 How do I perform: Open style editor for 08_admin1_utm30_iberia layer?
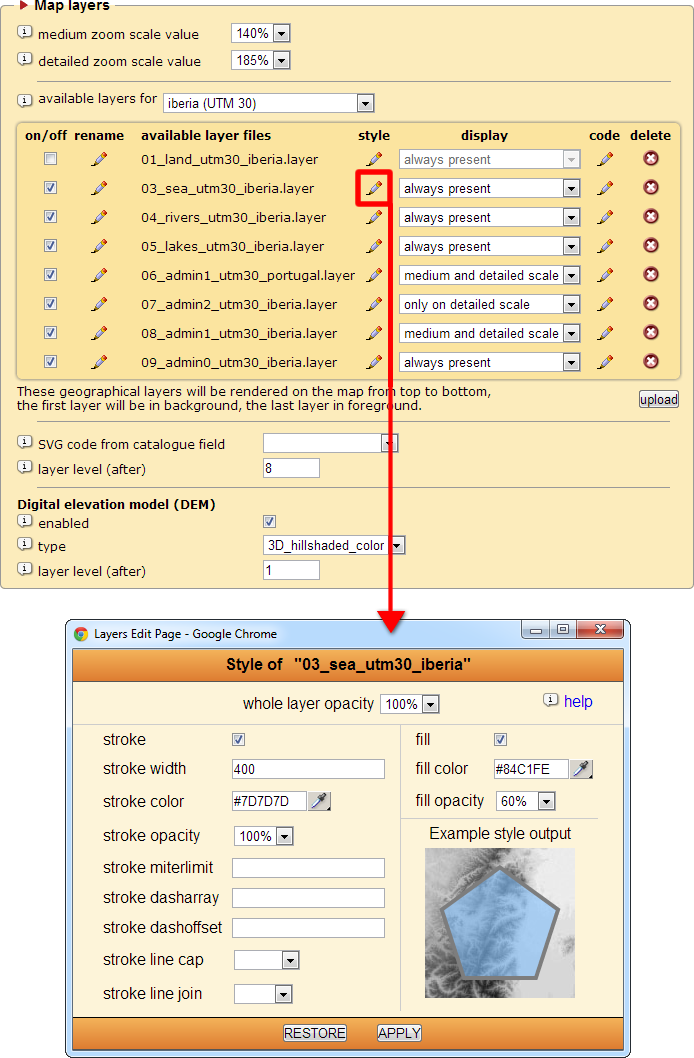coord(374,333)
